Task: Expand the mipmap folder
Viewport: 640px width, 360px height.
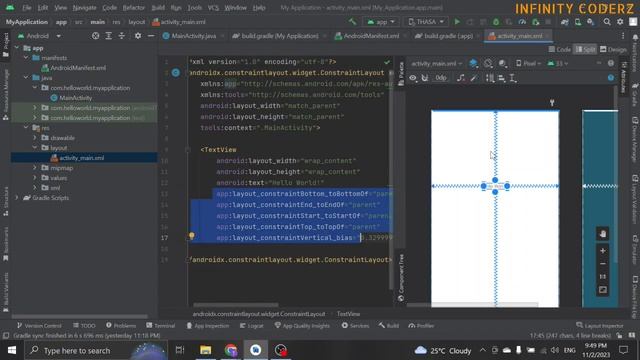Action: pos(35,168)
